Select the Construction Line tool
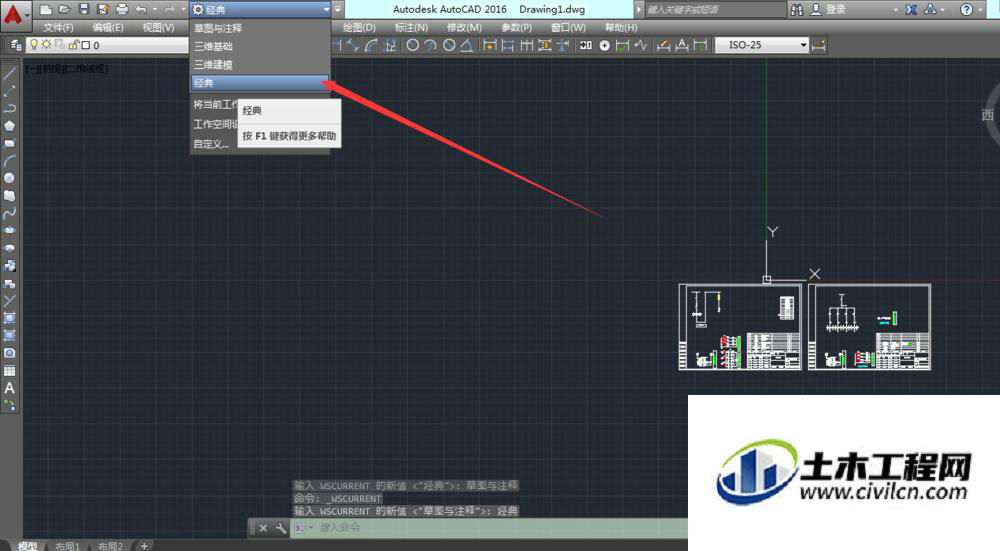1000x551 pixels. (x=10, y=91)
